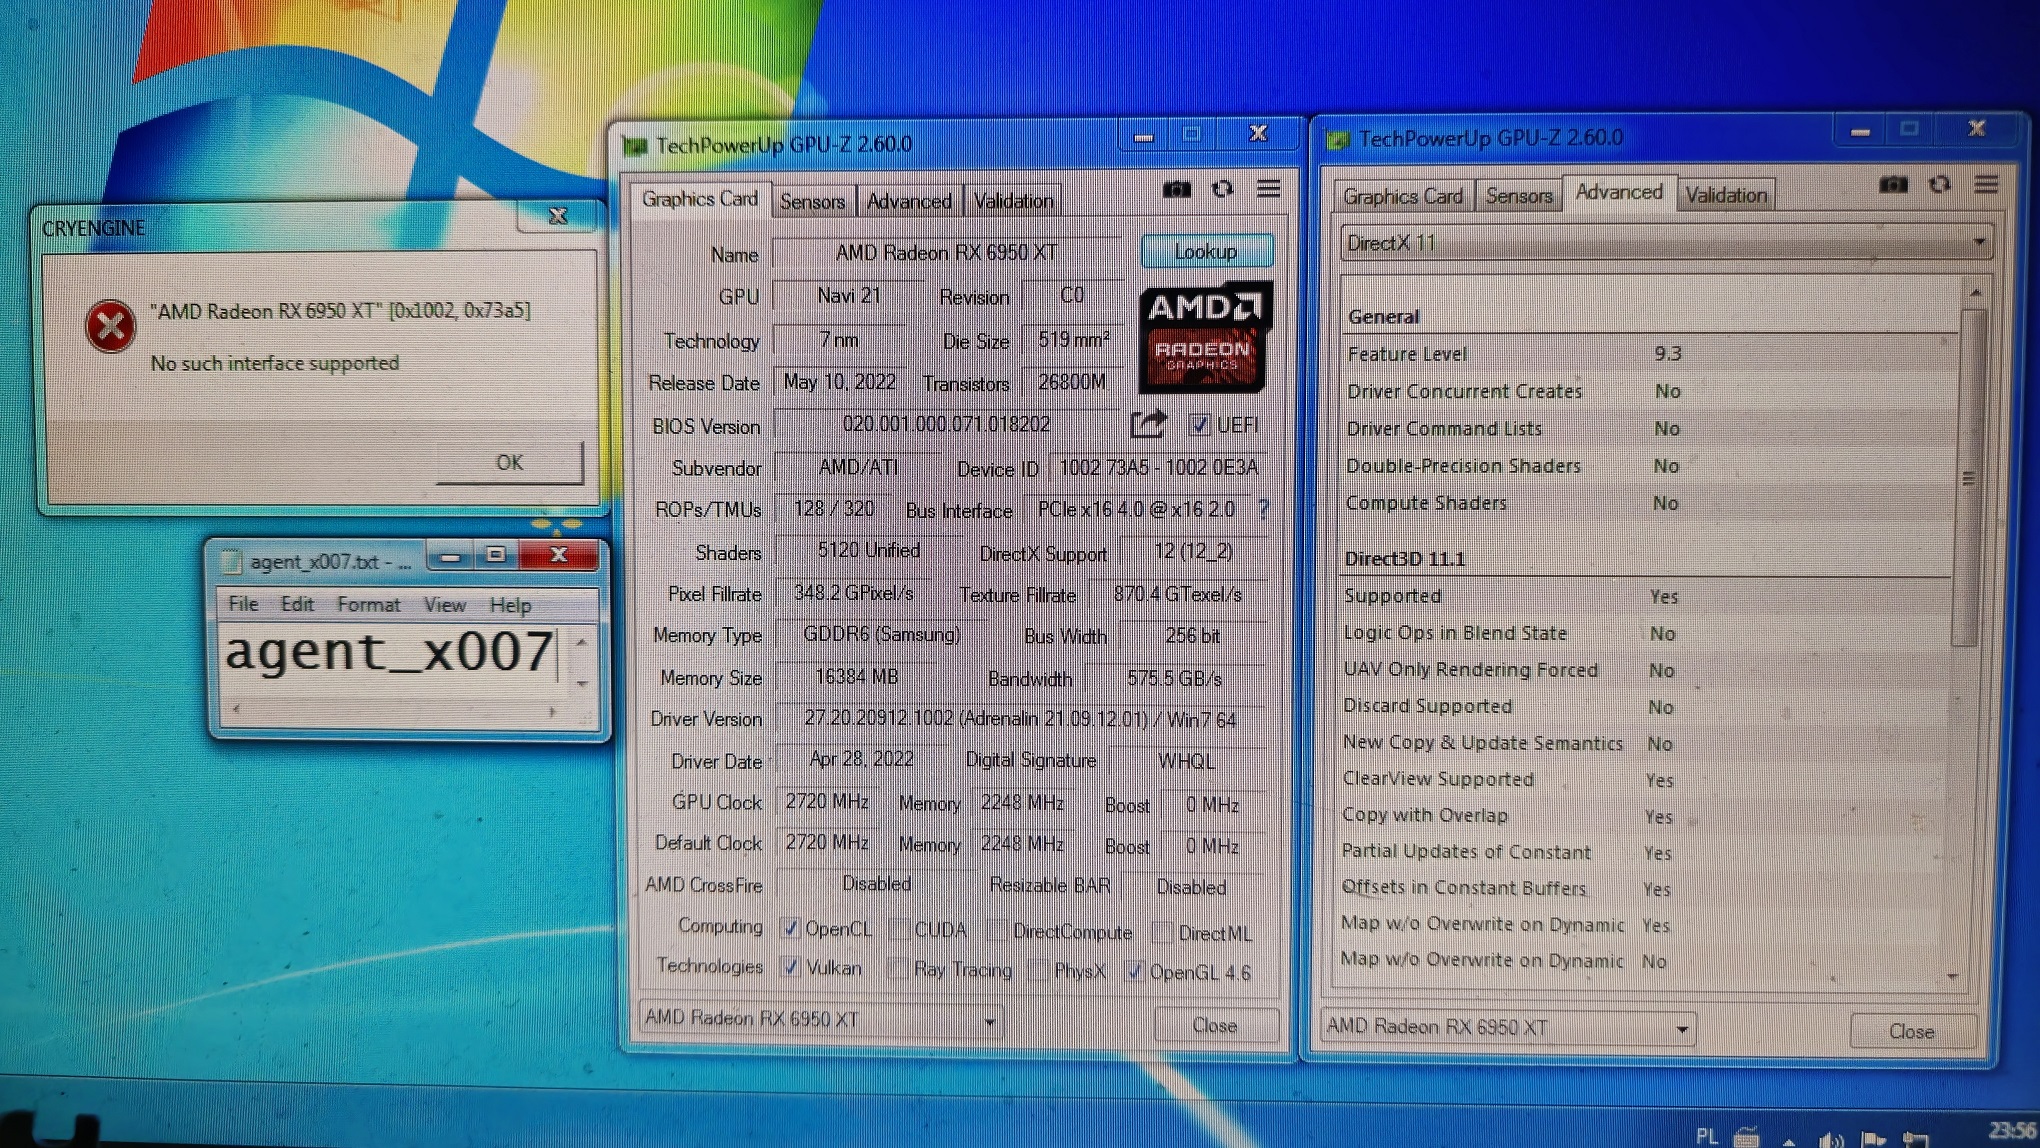The height and width of the screenshot is (1148, 2040).
Task: Click the BIOS export share icon
Action: tap(1148, 424)
